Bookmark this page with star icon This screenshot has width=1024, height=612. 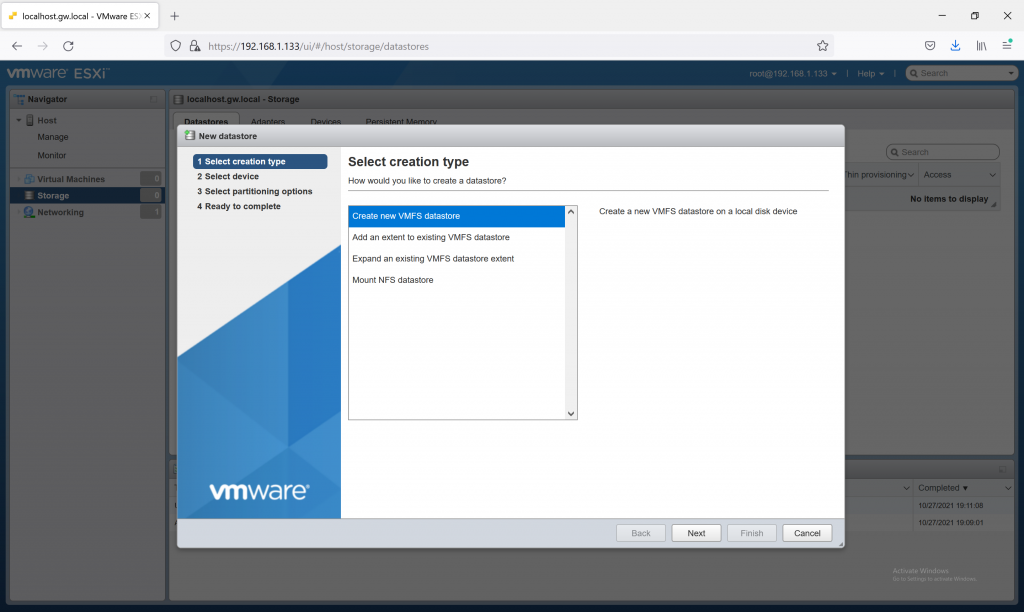tap(822, 46)
